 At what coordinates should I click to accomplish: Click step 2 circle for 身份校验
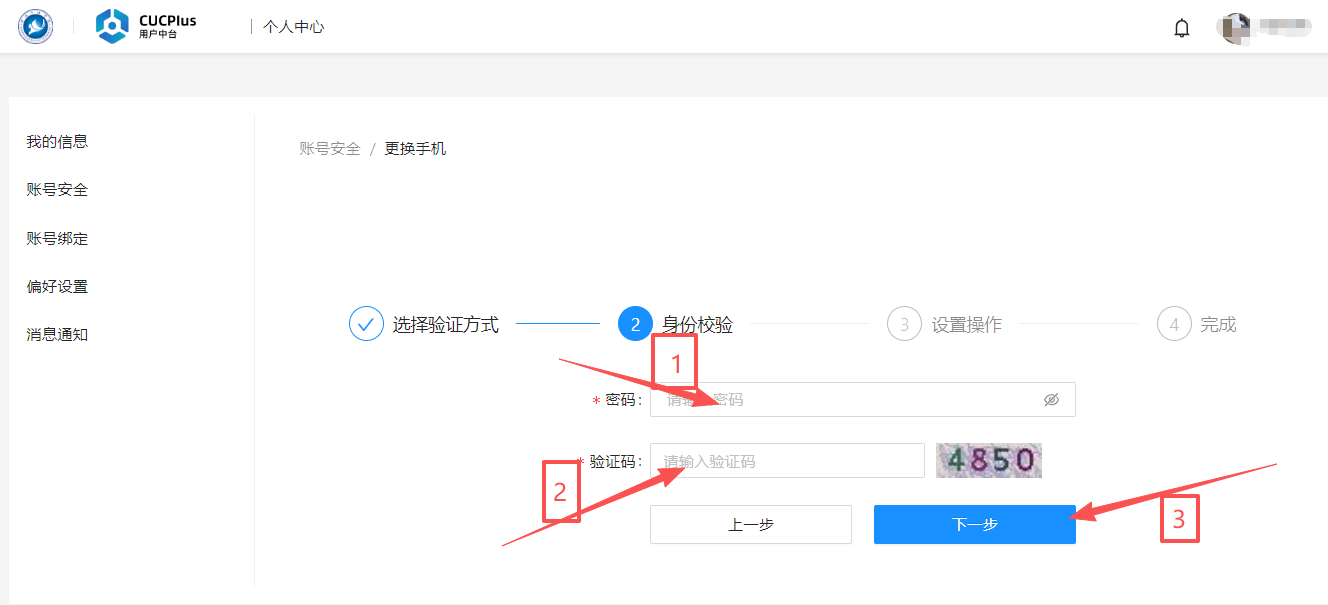pyautogui.click(x=635, y=324)
